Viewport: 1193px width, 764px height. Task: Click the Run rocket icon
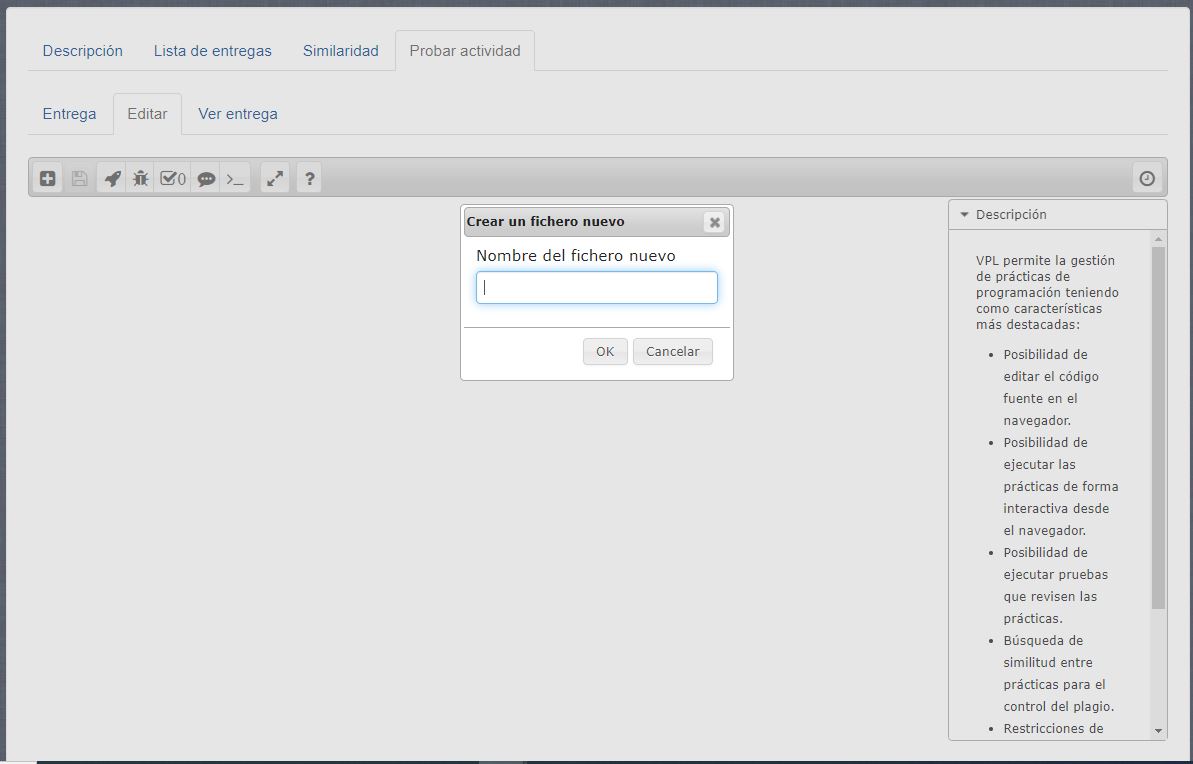point(112,179)
